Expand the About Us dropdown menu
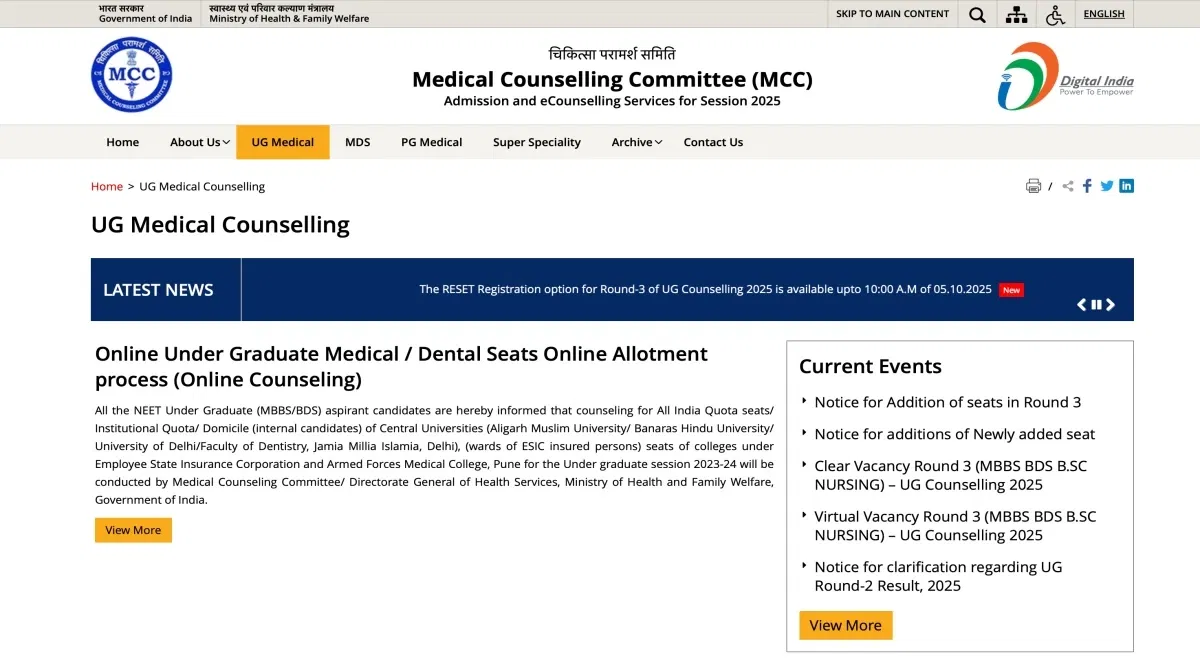This screenshot has height=667, width=1200. [x=200, y=142]
